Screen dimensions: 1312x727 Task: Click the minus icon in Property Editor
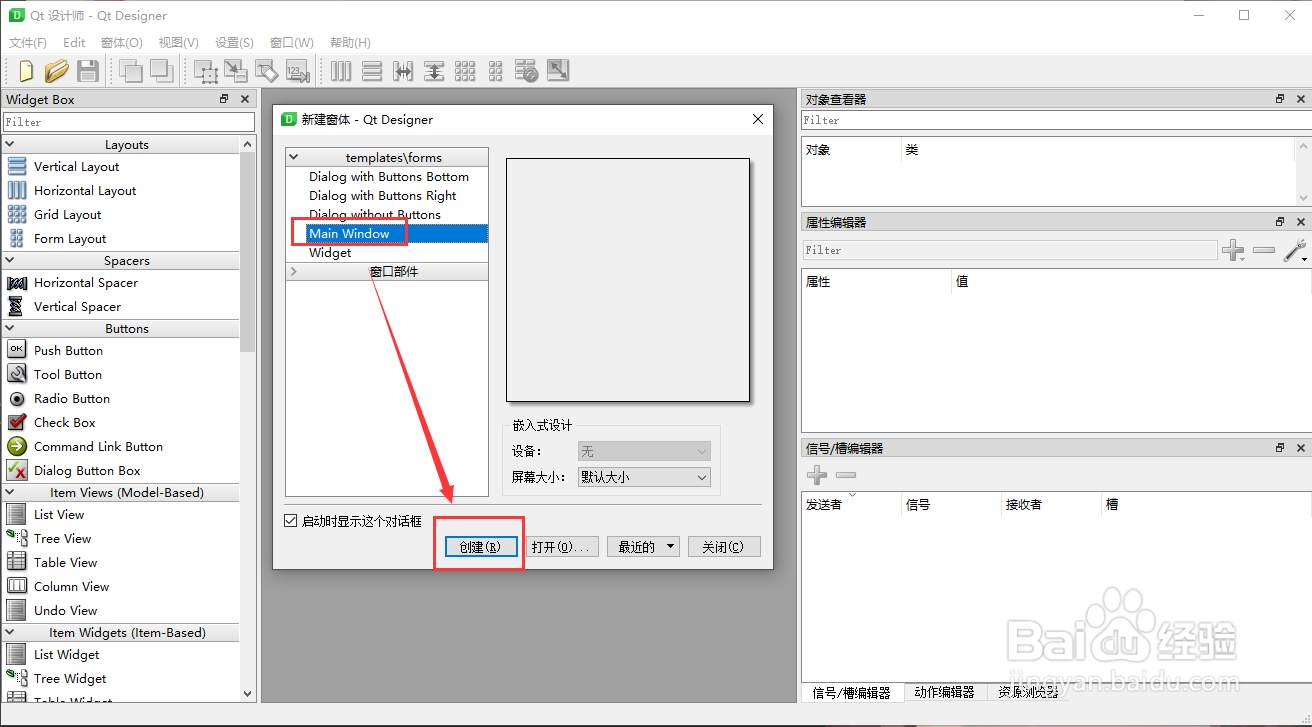click(1264, 250)
